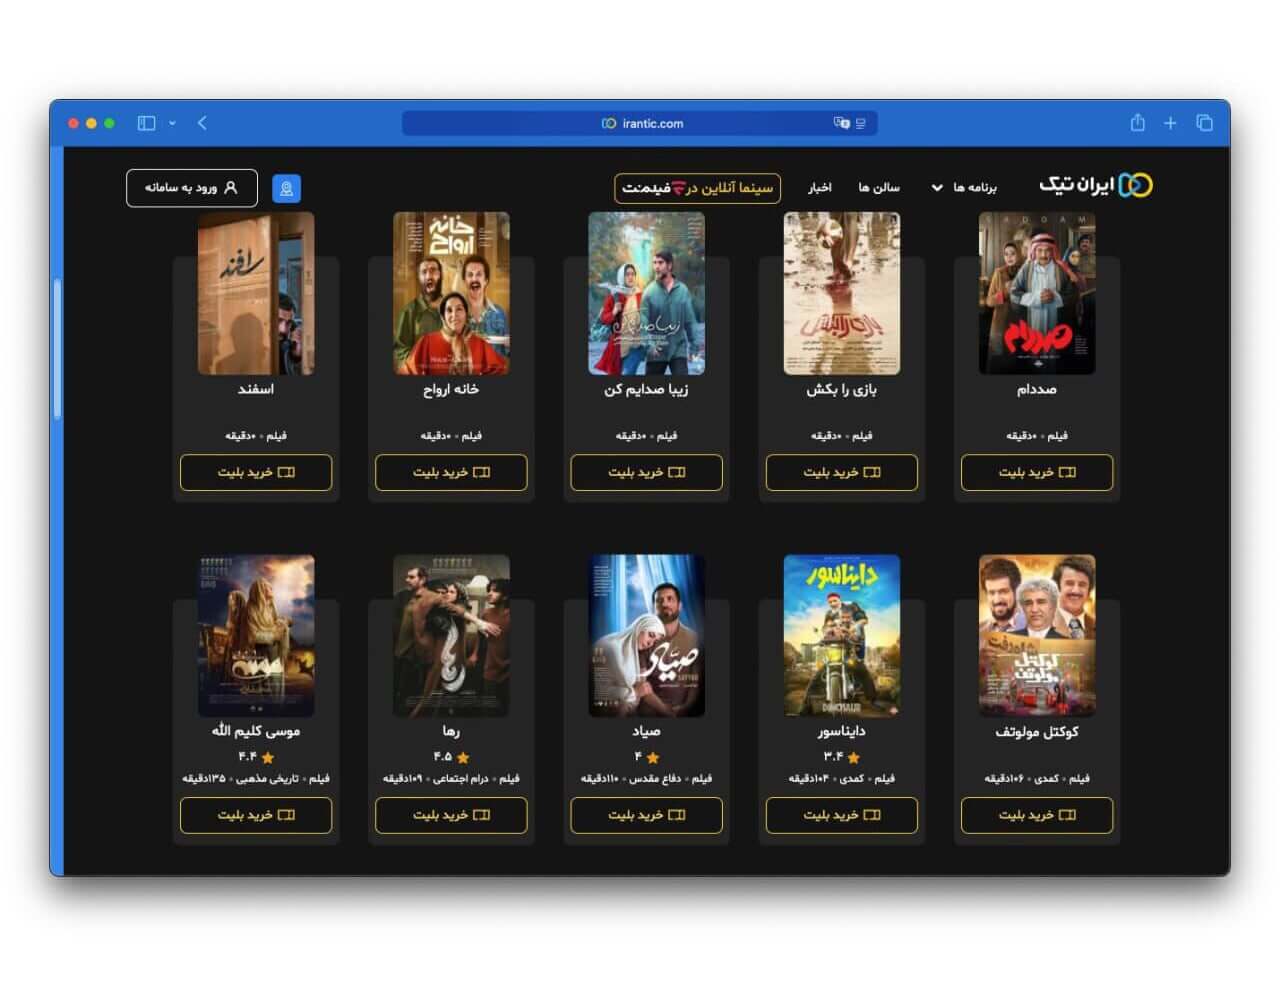Open the صددام movie poster
This screenshot has width=1280, height=1008.
click(1037, 293)
